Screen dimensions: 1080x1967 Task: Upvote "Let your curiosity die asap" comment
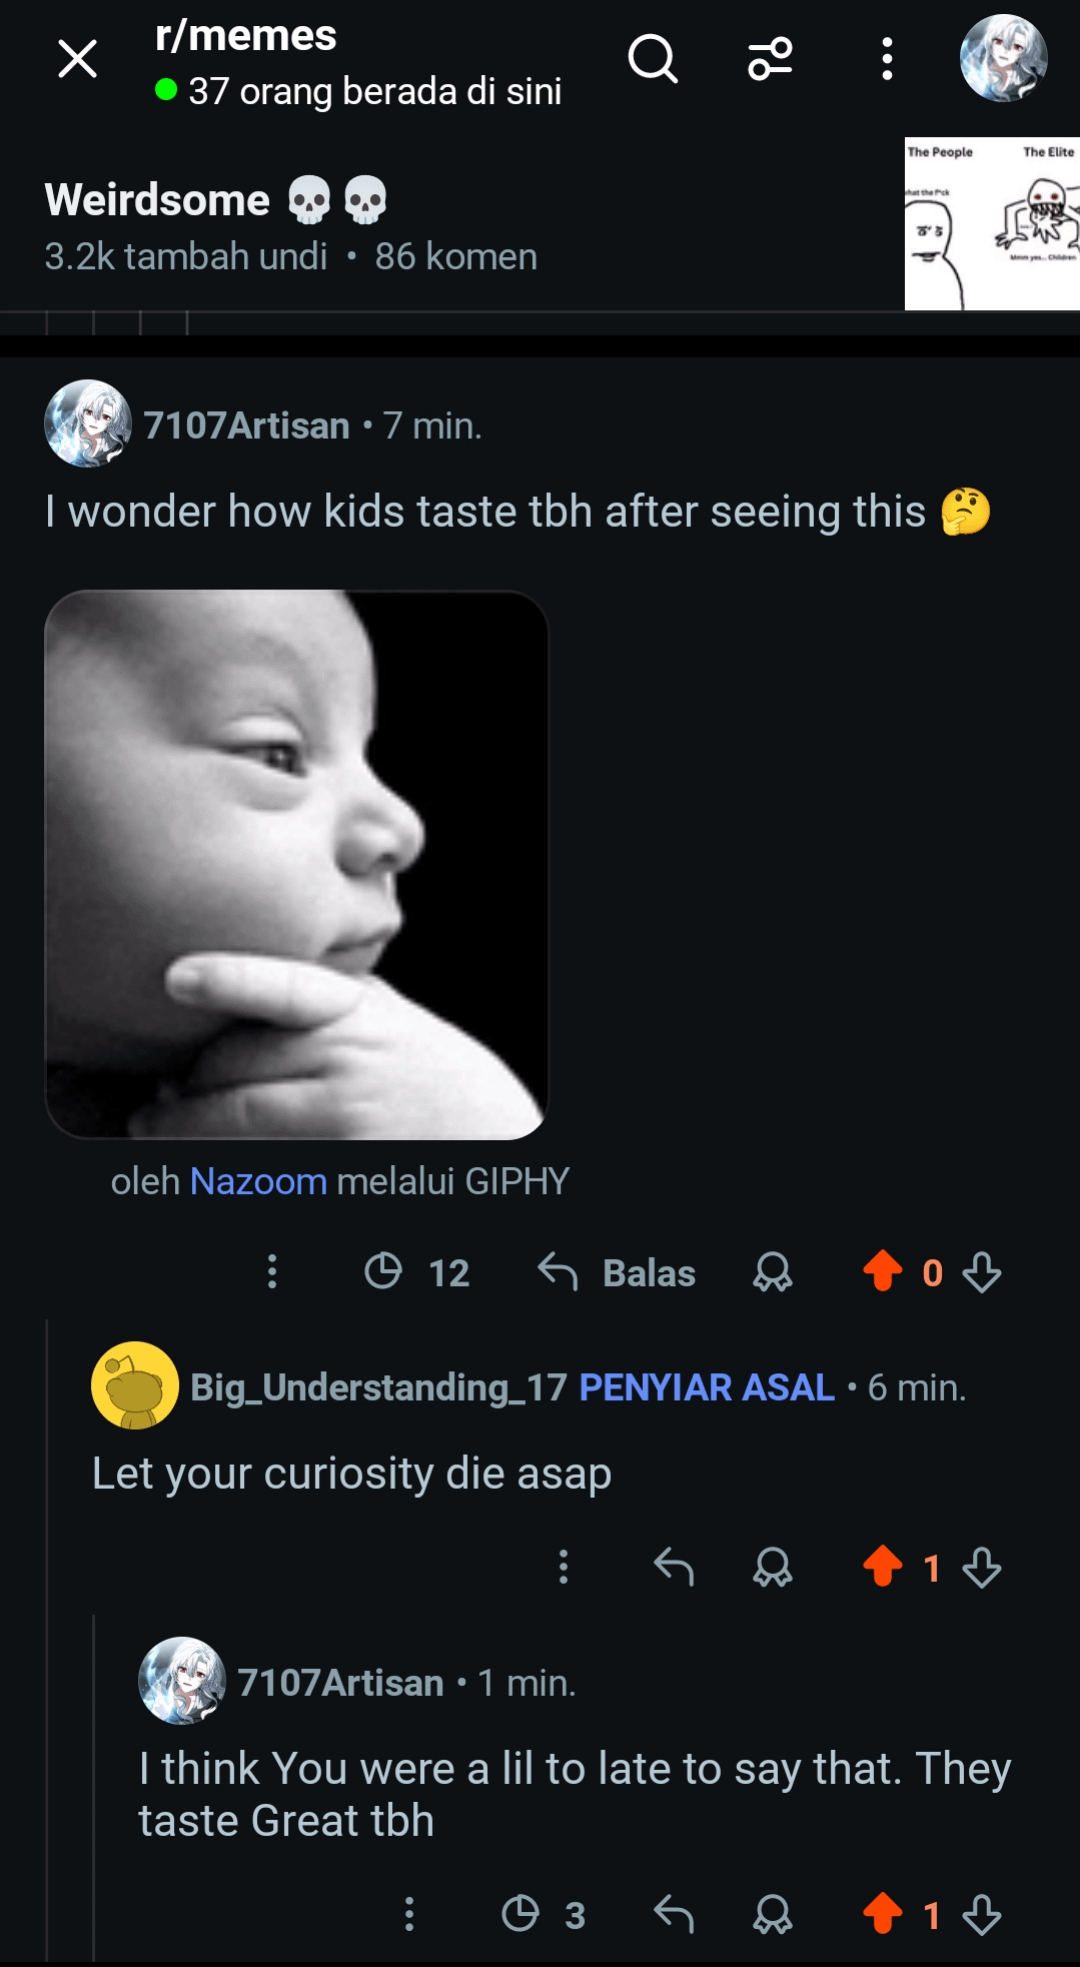pos(882,1567)
